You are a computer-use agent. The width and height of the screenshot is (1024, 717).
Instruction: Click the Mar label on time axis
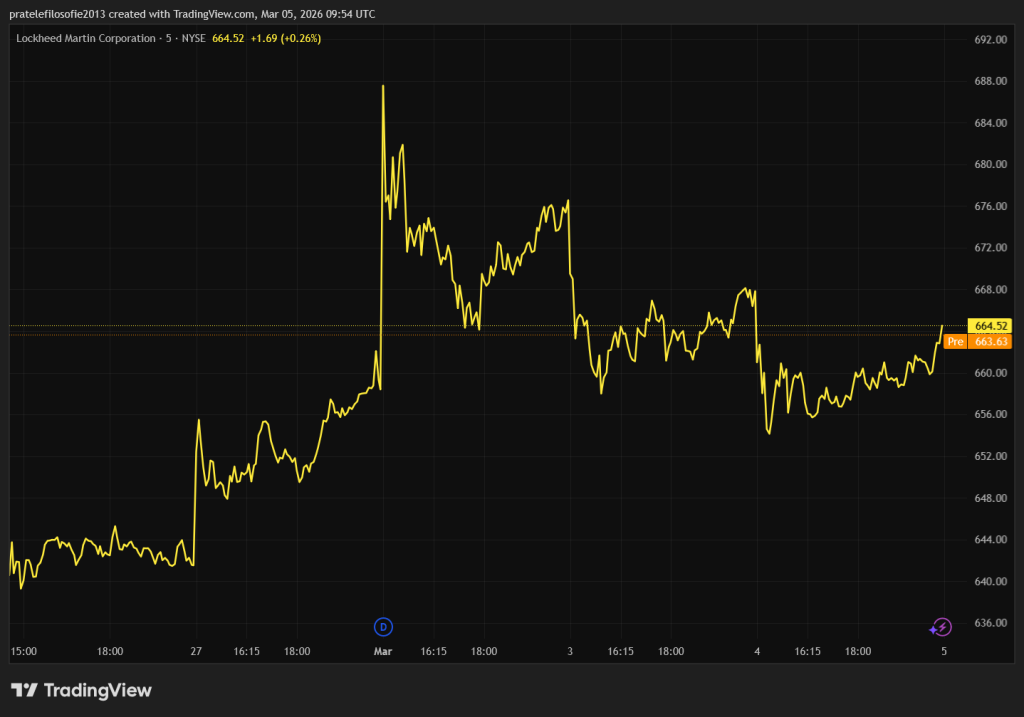(383, 651)
